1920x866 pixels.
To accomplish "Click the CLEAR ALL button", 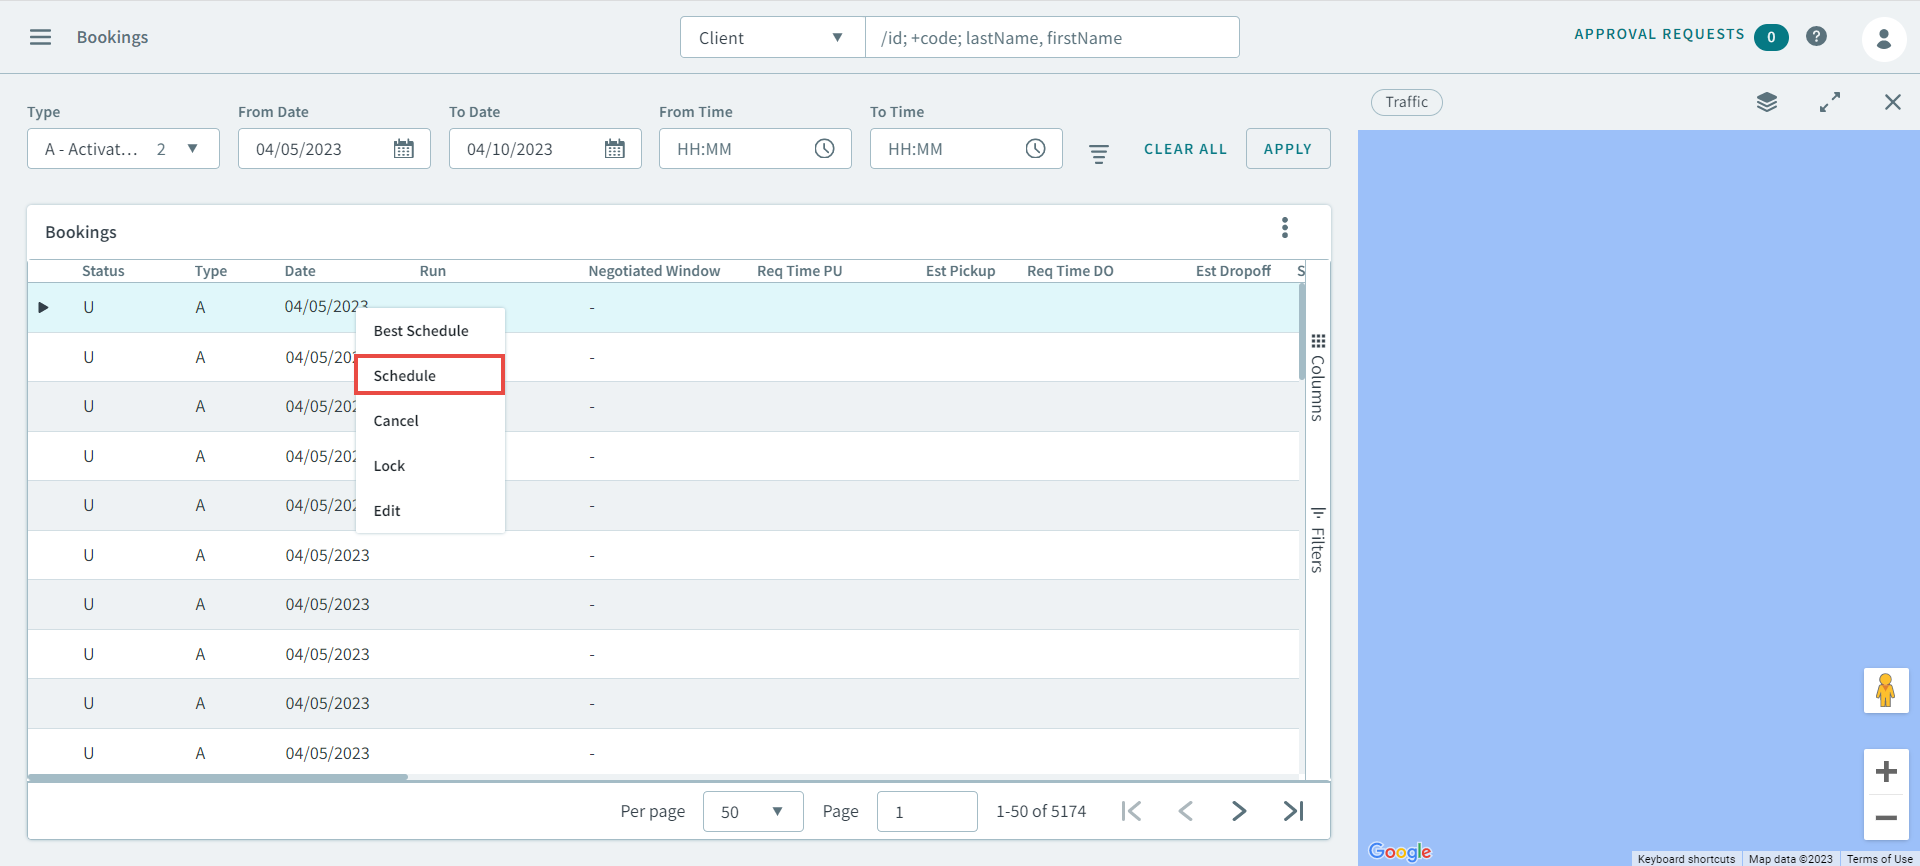I will tap(1185, 149).
